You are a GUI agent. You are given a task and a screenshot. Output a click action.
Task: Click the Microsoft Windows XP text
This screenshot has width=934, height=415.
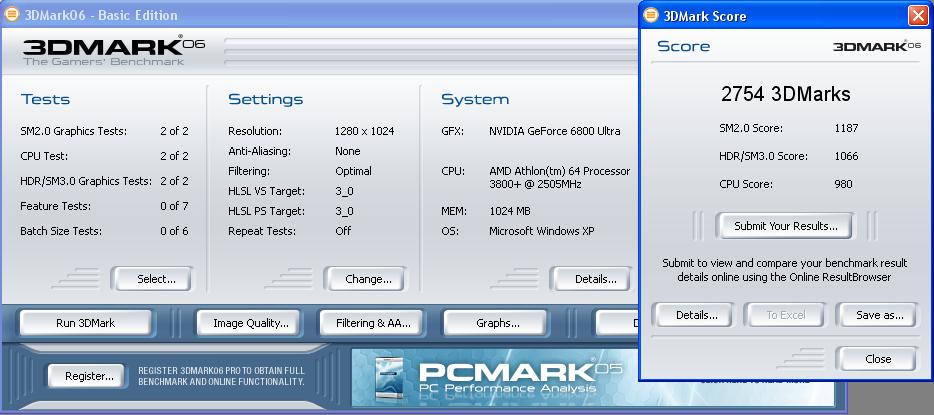tap(541, 231)
